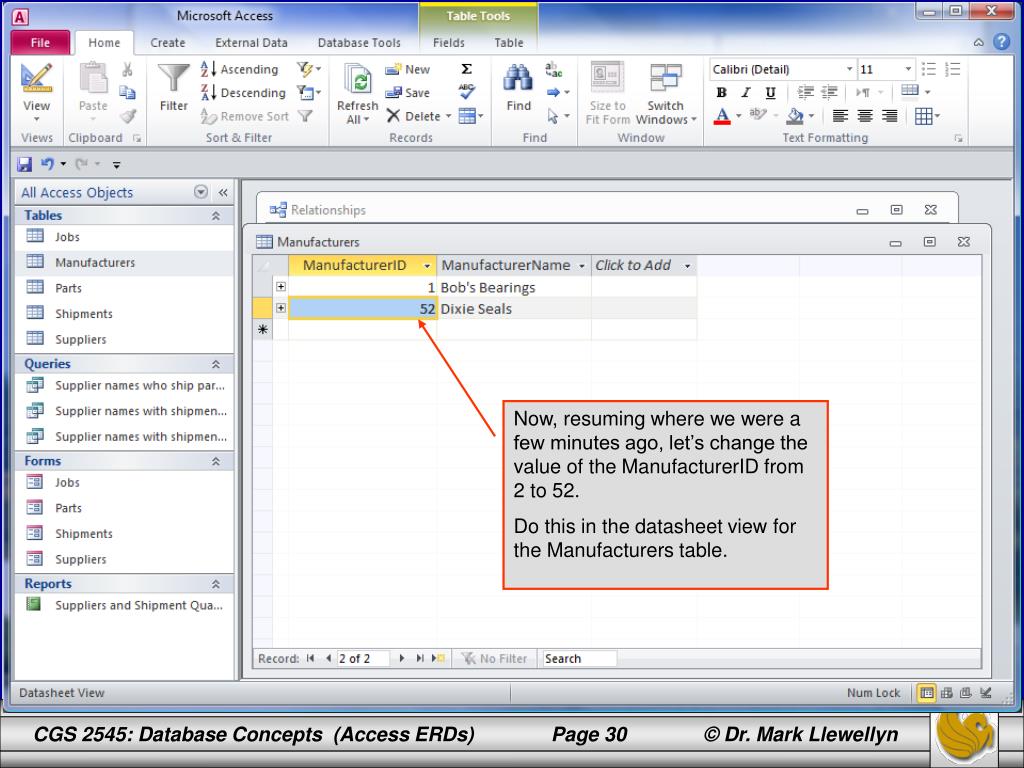1024x768 pixels.
Task: Switch to the External Data tab
Action: pyautogui.click(x=251, y=42)
